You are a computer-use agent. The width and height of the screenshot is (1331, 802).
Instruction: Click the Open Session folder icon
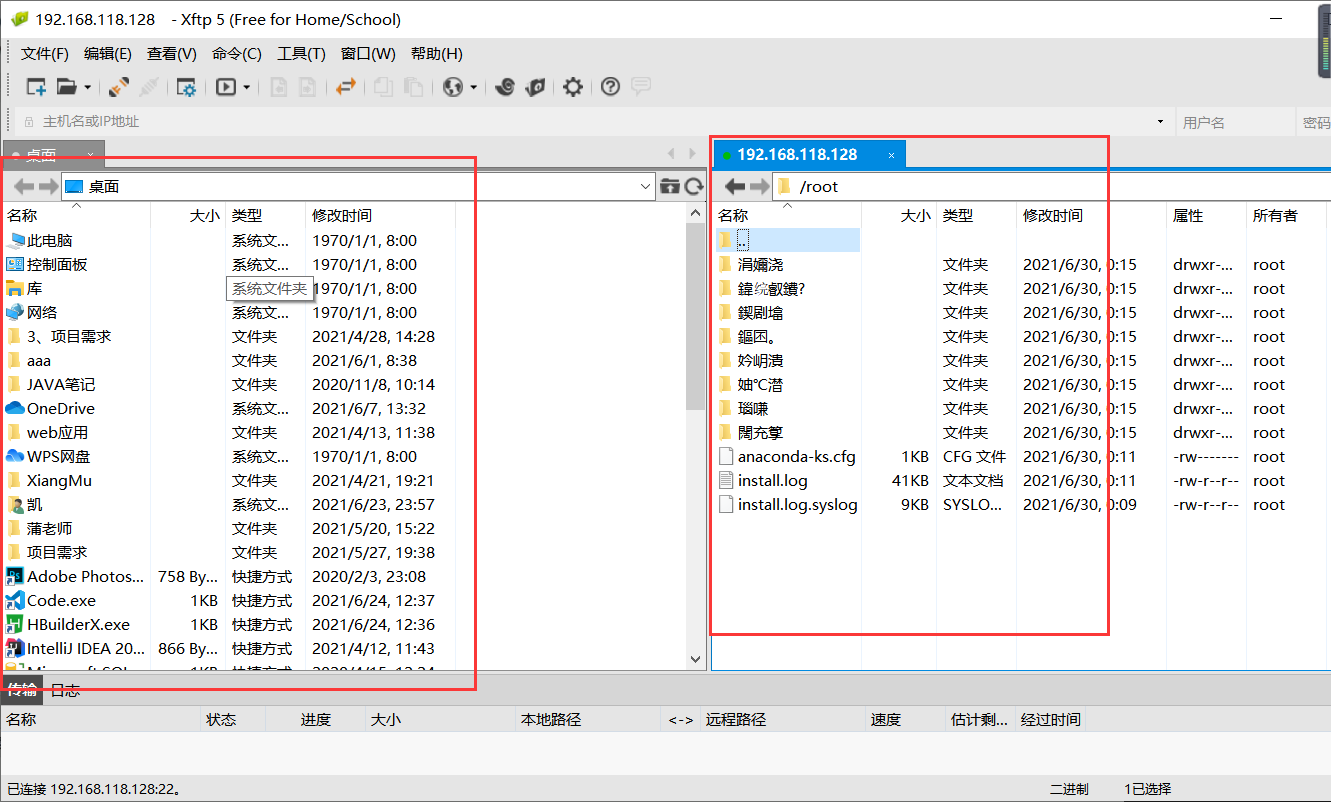pyautogui.click(x=67, y=87)
